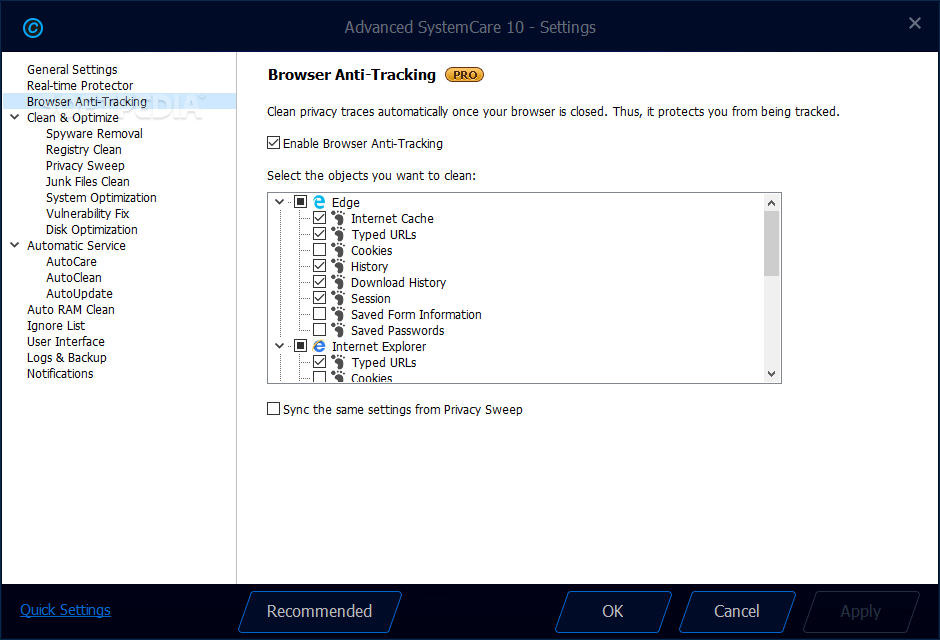Click the object list scroll up arrow

(x=772, y=203)
